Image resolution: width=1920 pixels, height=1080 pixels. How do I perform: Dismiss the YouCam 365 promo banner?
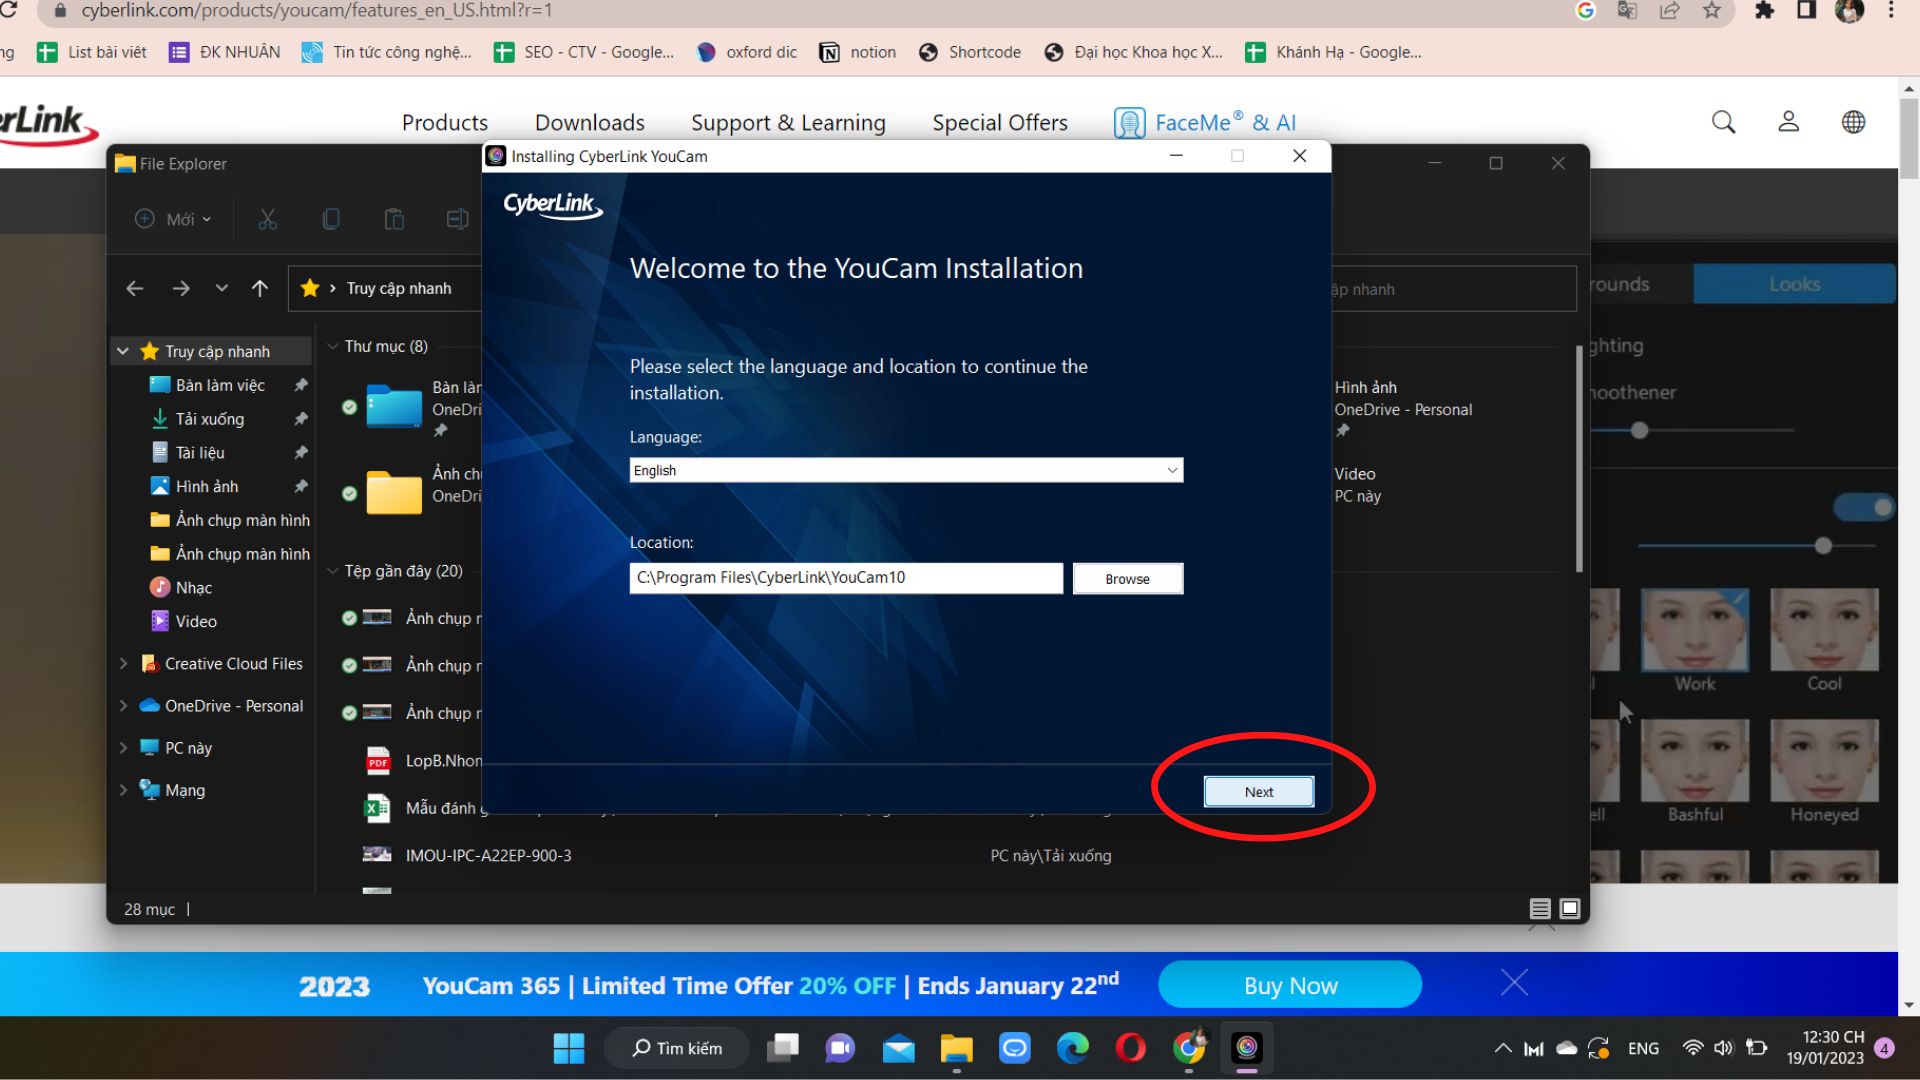pos(1514,983)
